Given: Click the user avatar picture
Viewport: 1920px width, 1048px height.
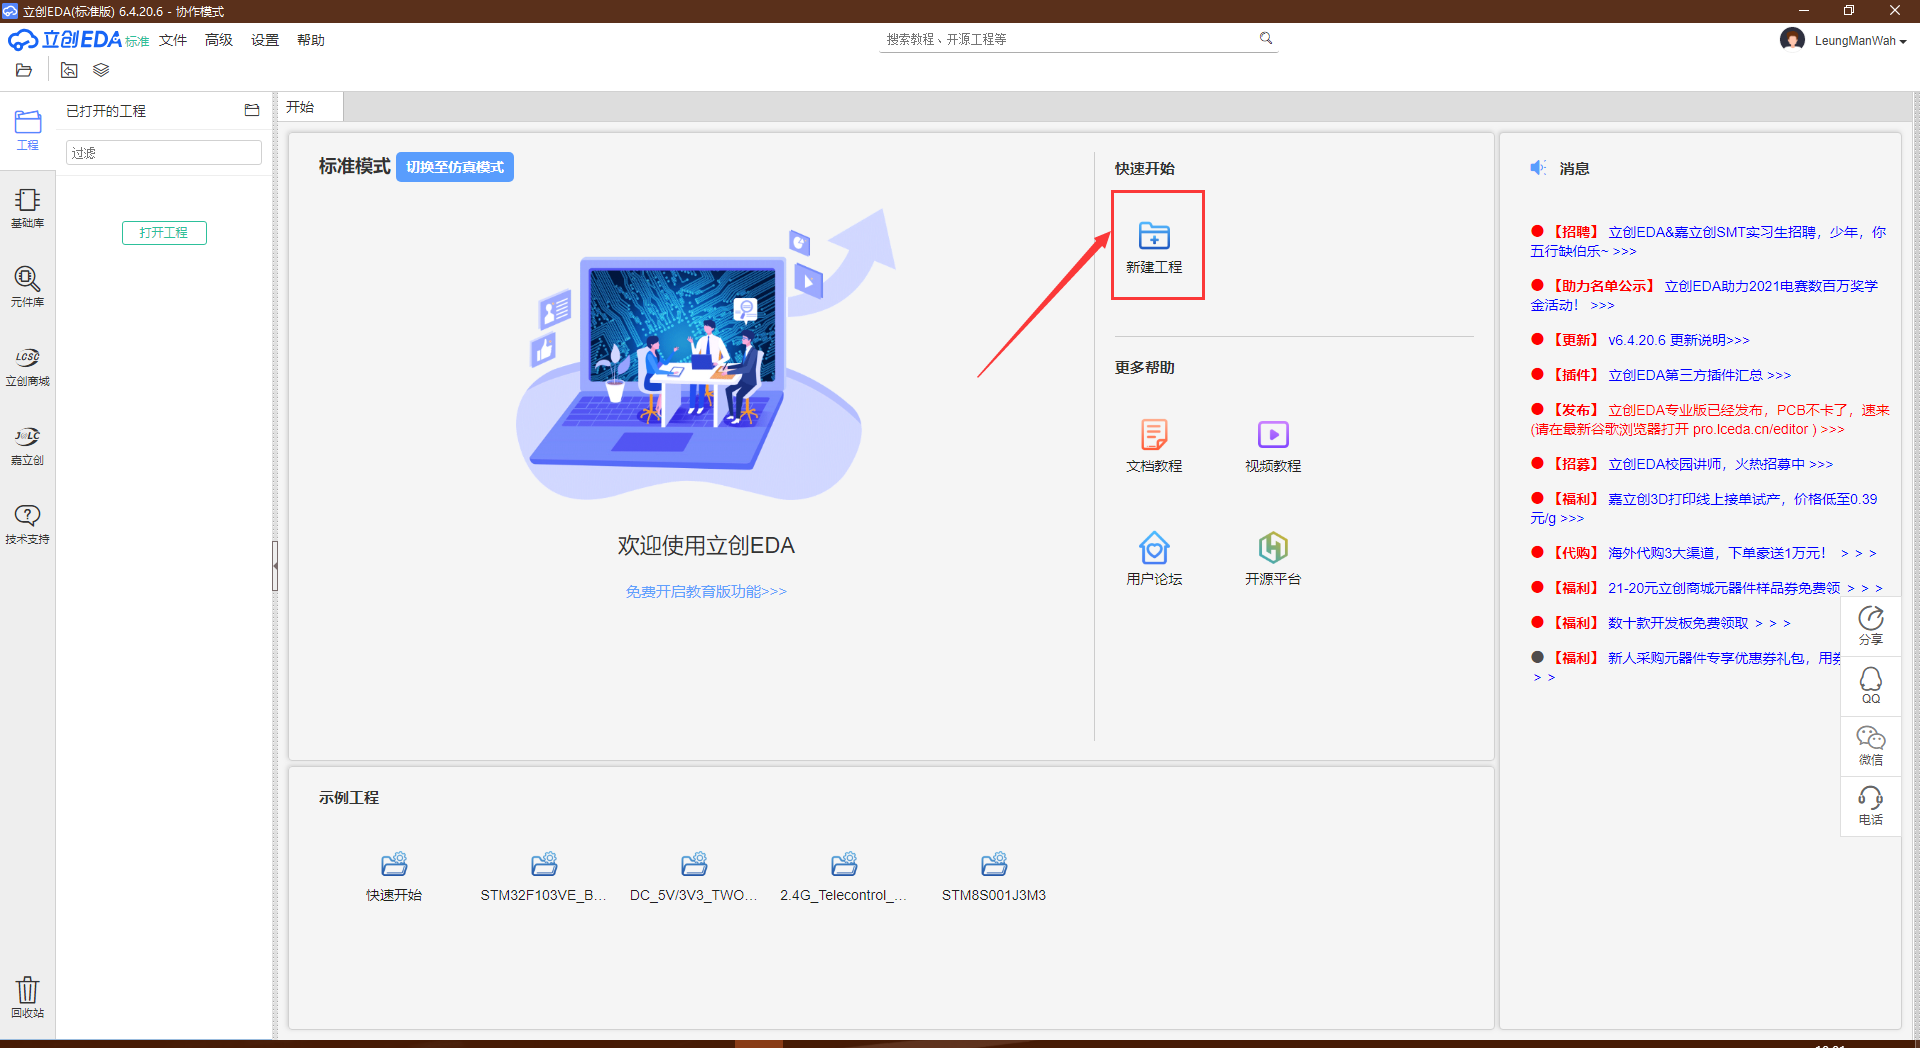Looking at the screenshot, I should [x=1792, y=39].
